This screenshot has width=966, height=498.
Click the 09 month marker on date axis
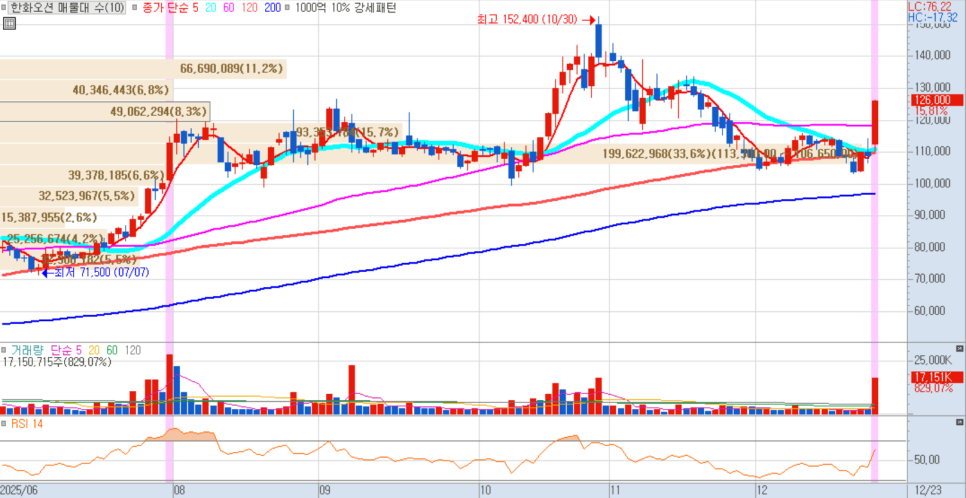tap(325, 491)
